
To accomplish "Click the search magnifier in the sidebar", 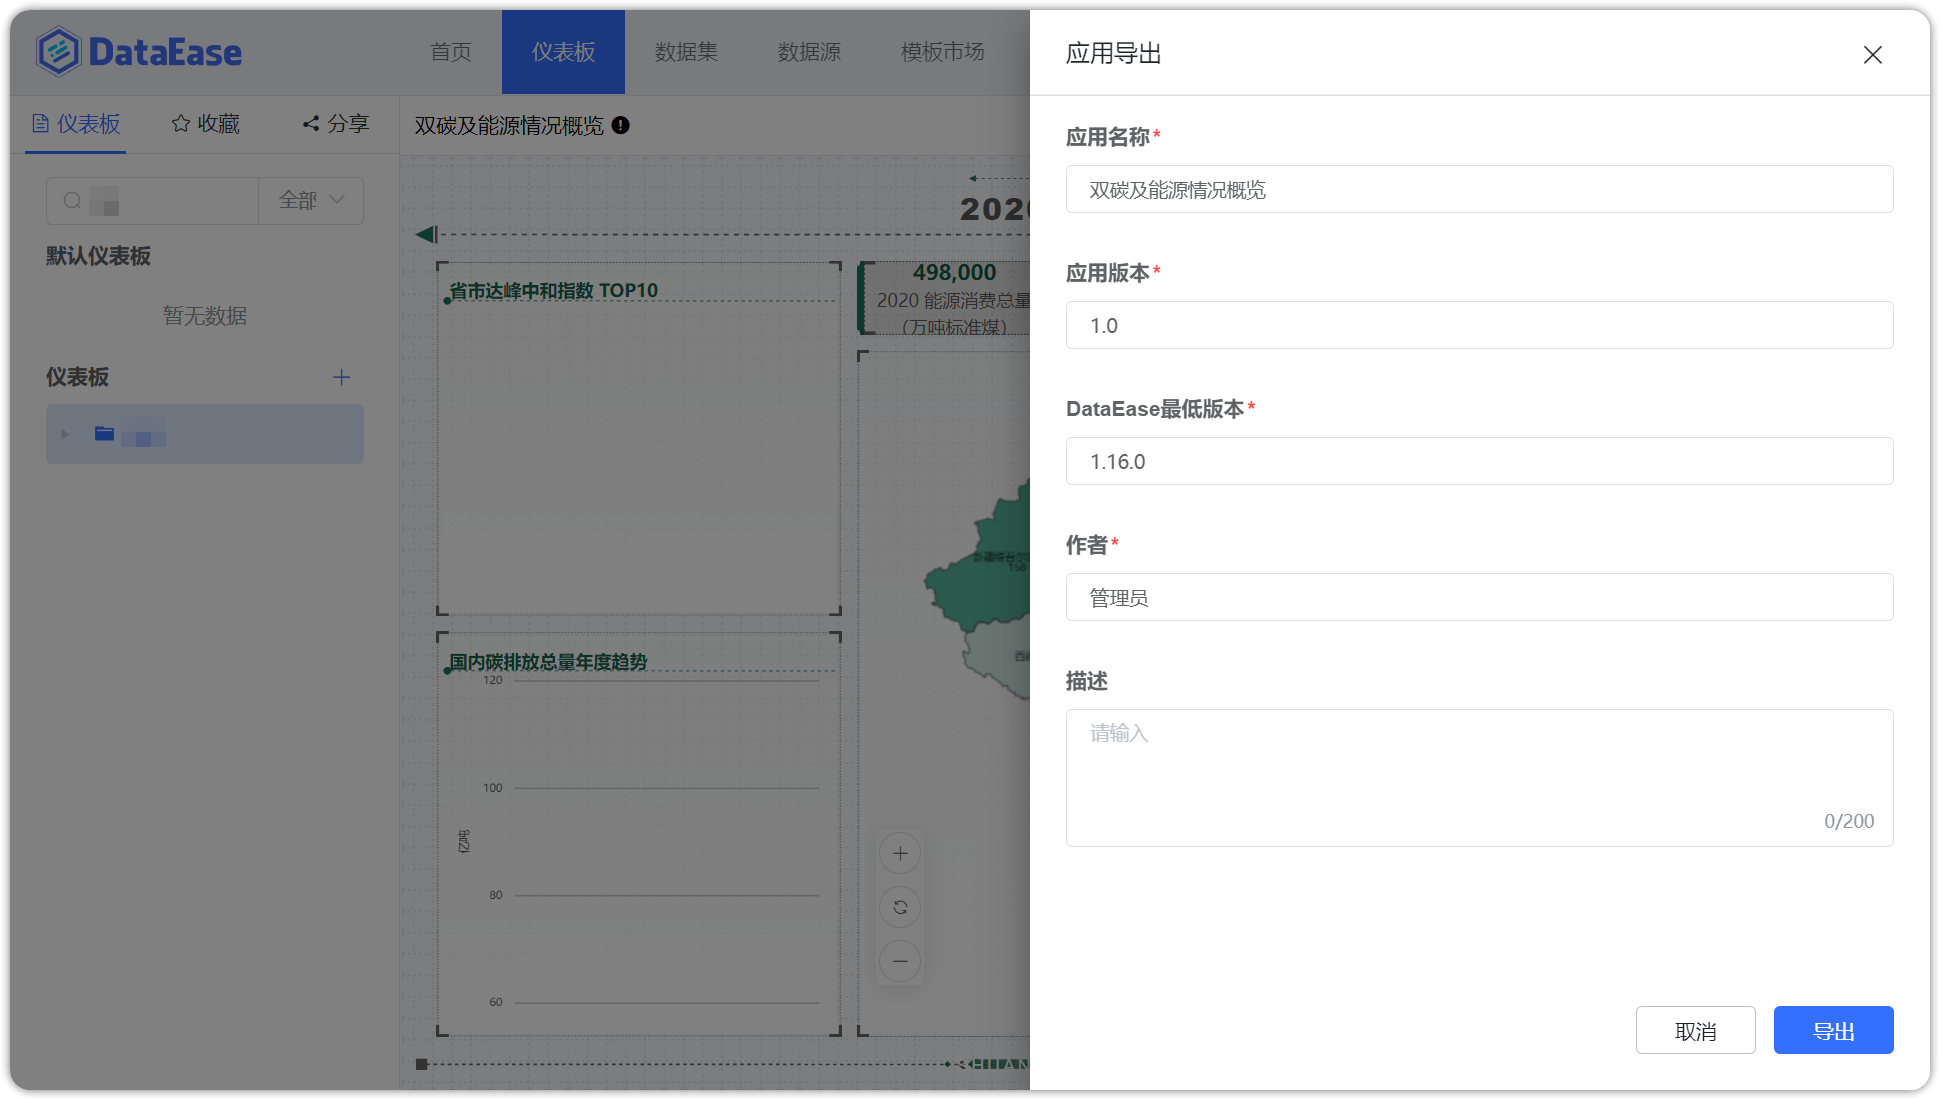I will (73, 200).
